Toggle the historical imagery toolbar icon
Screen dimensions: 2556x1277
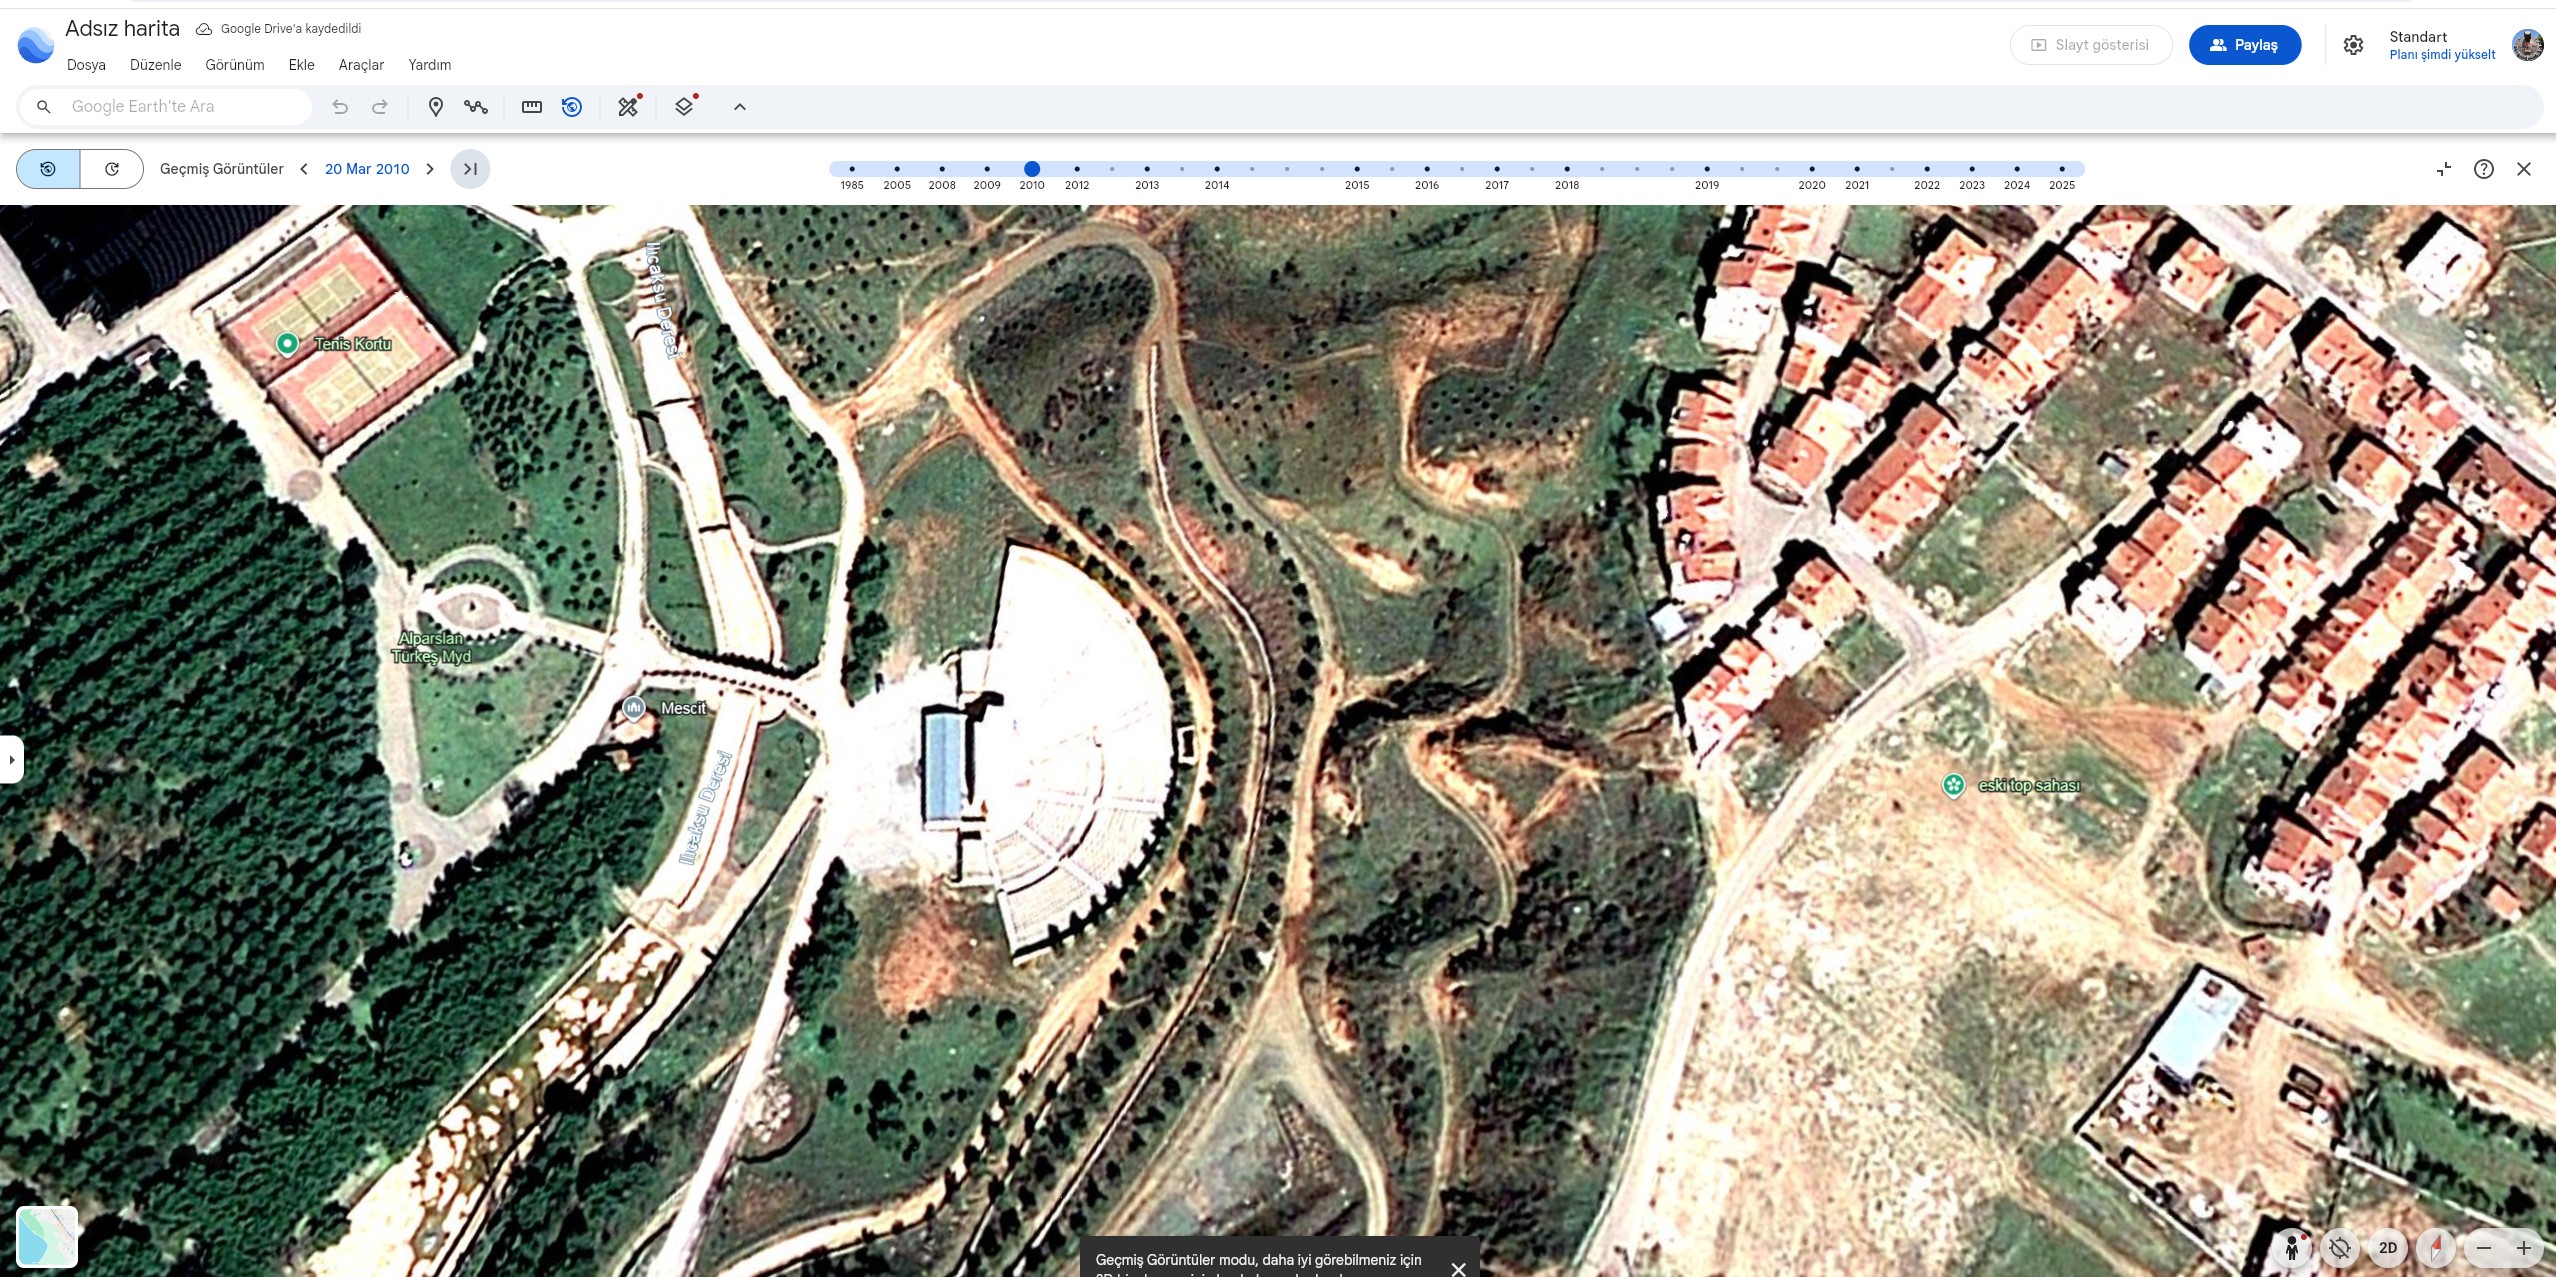572,107
